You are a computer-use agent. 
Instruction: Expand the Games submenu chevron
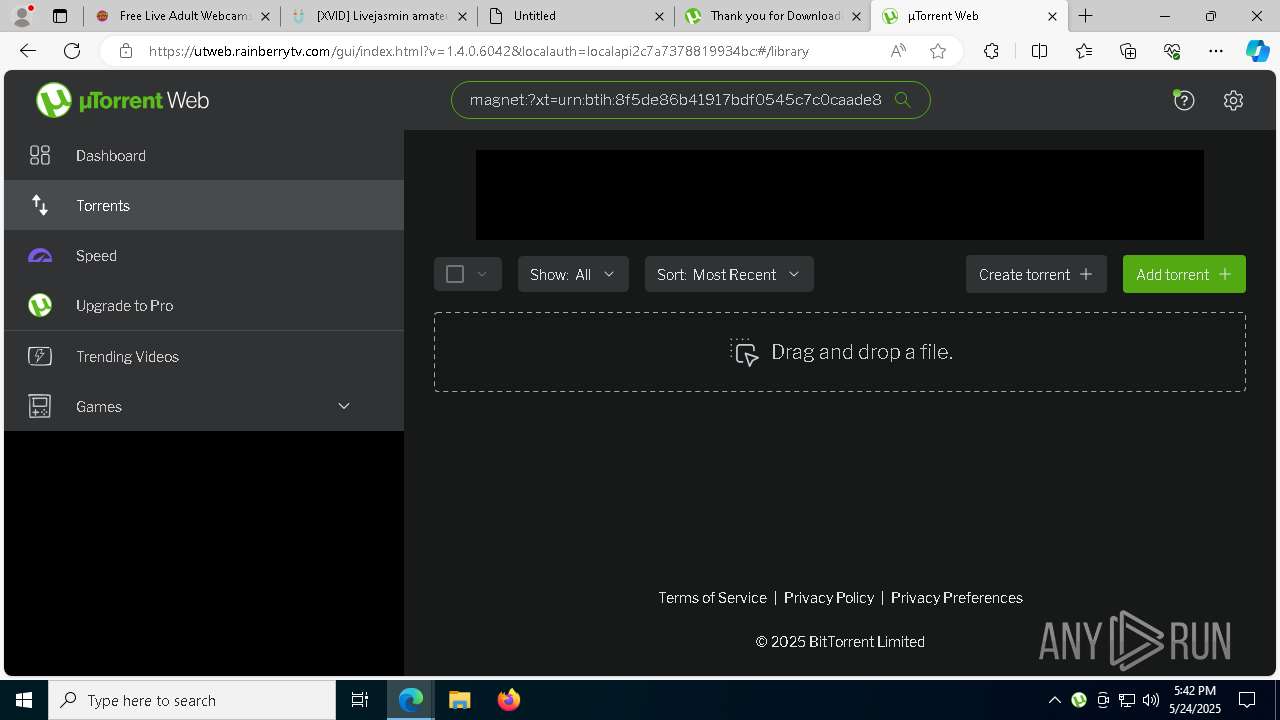pos(344,406)
